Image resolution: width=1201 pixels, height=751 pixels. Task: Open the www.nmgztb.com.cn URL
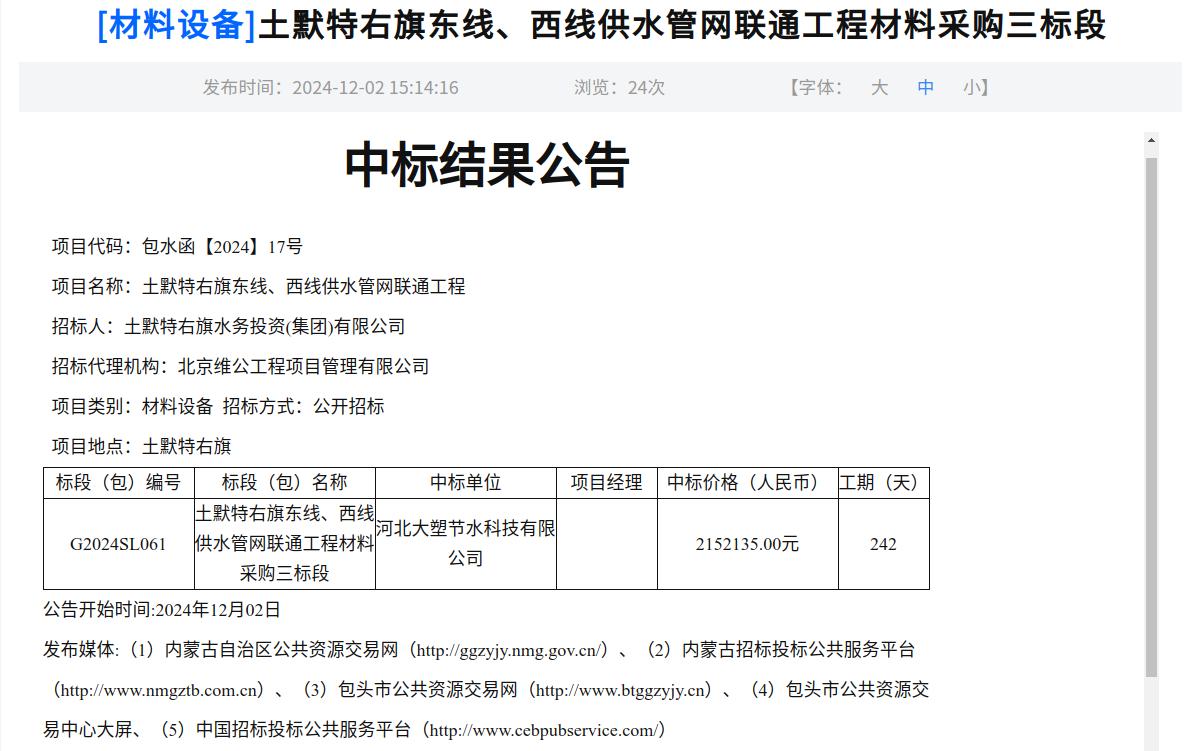click(x=160, y=690)
